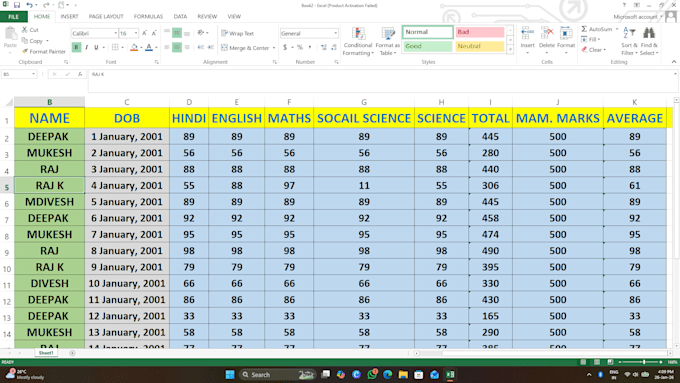Open Conditional Formatting menu
Image resolution: width=680 pixels, height=383 pixels.
[x=358, y=41]
